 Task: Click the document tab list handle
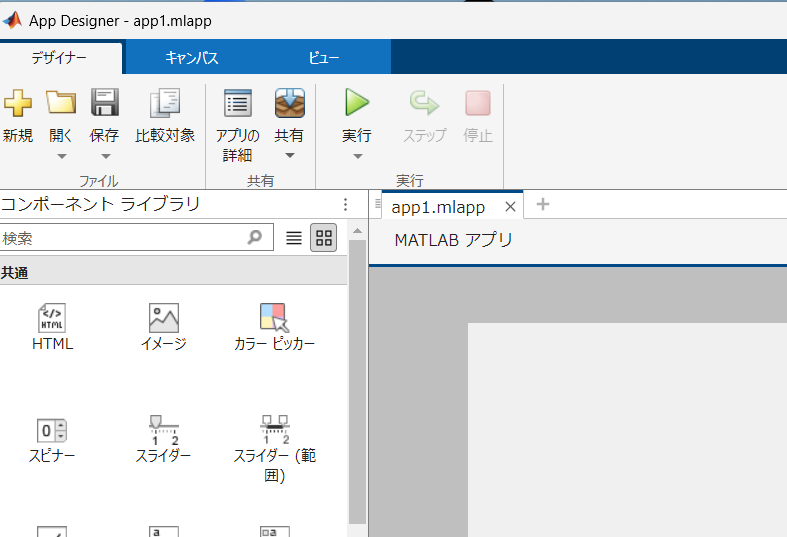pyautogui.click(x=378, y=203)
